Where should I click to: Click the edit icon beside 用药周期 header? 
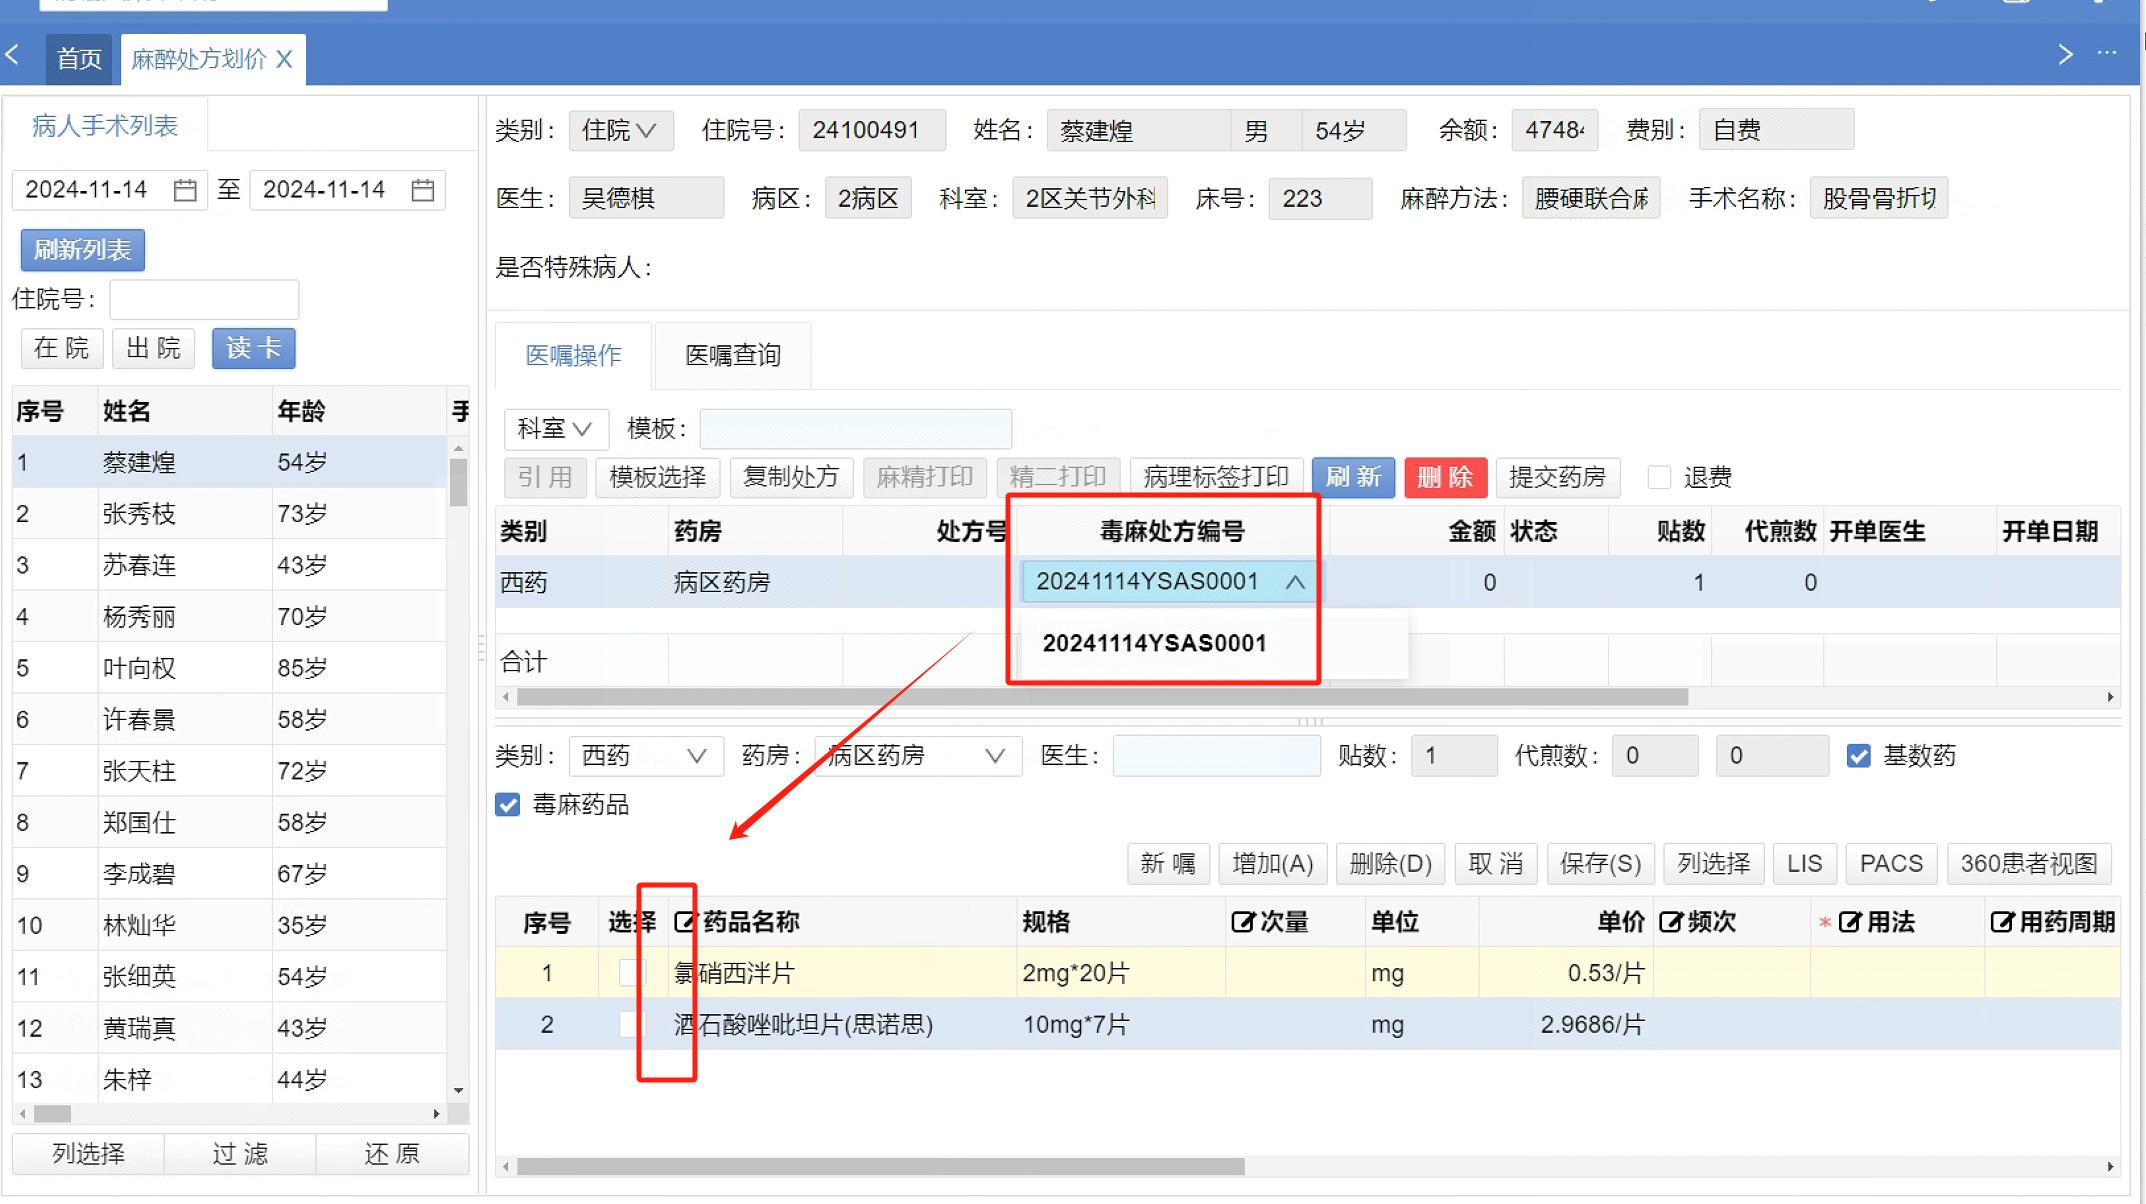(x=2002, y=922)
